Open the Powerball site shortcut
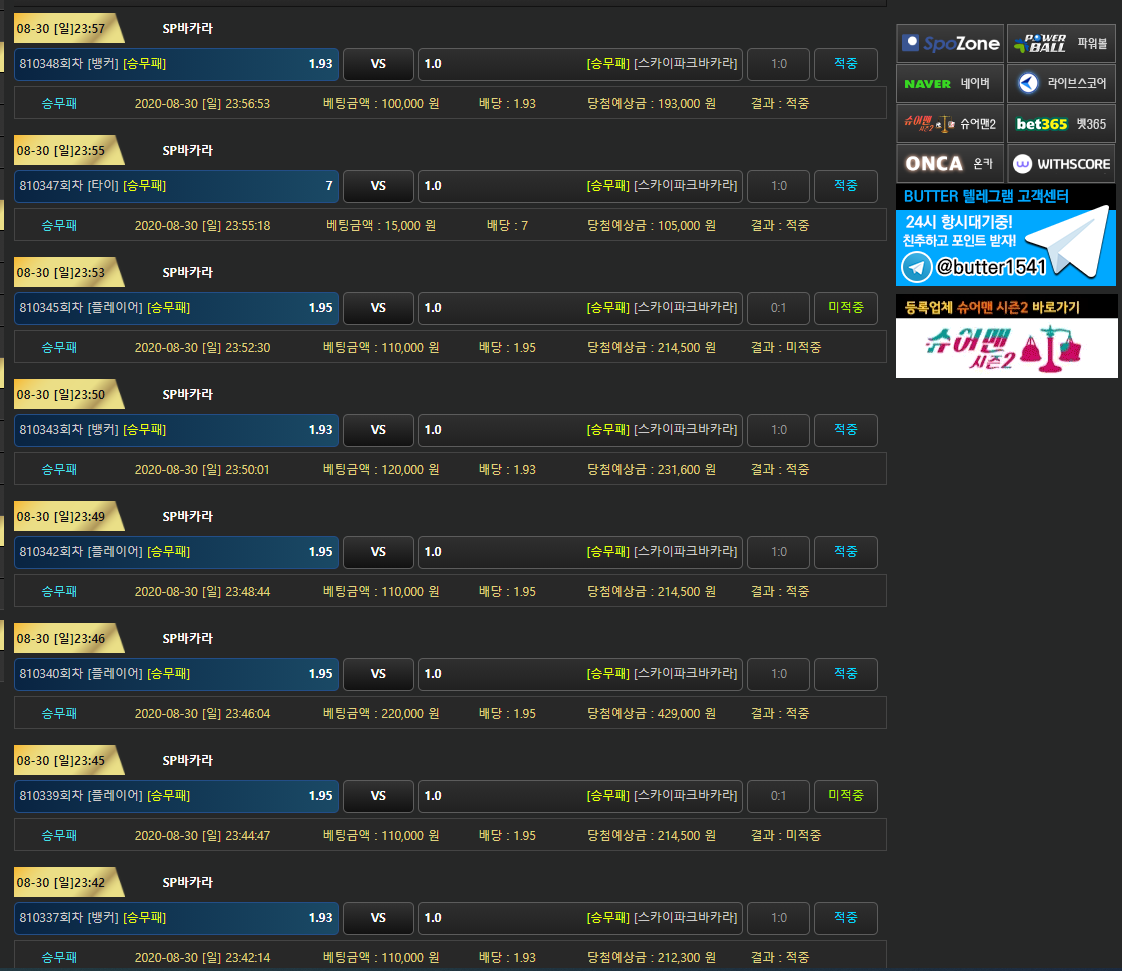 (1061, 43)
